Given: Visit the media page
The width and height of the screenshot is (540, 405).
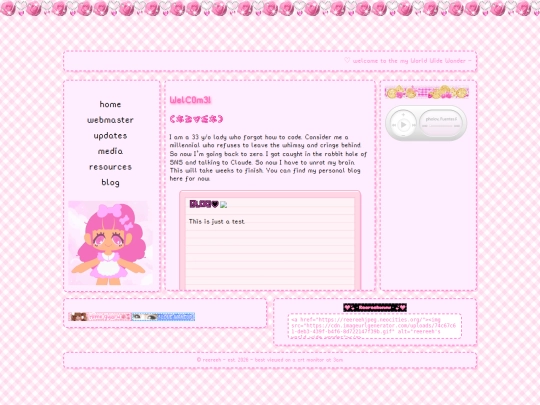Looking at the screenshot, I should (110, 151).
